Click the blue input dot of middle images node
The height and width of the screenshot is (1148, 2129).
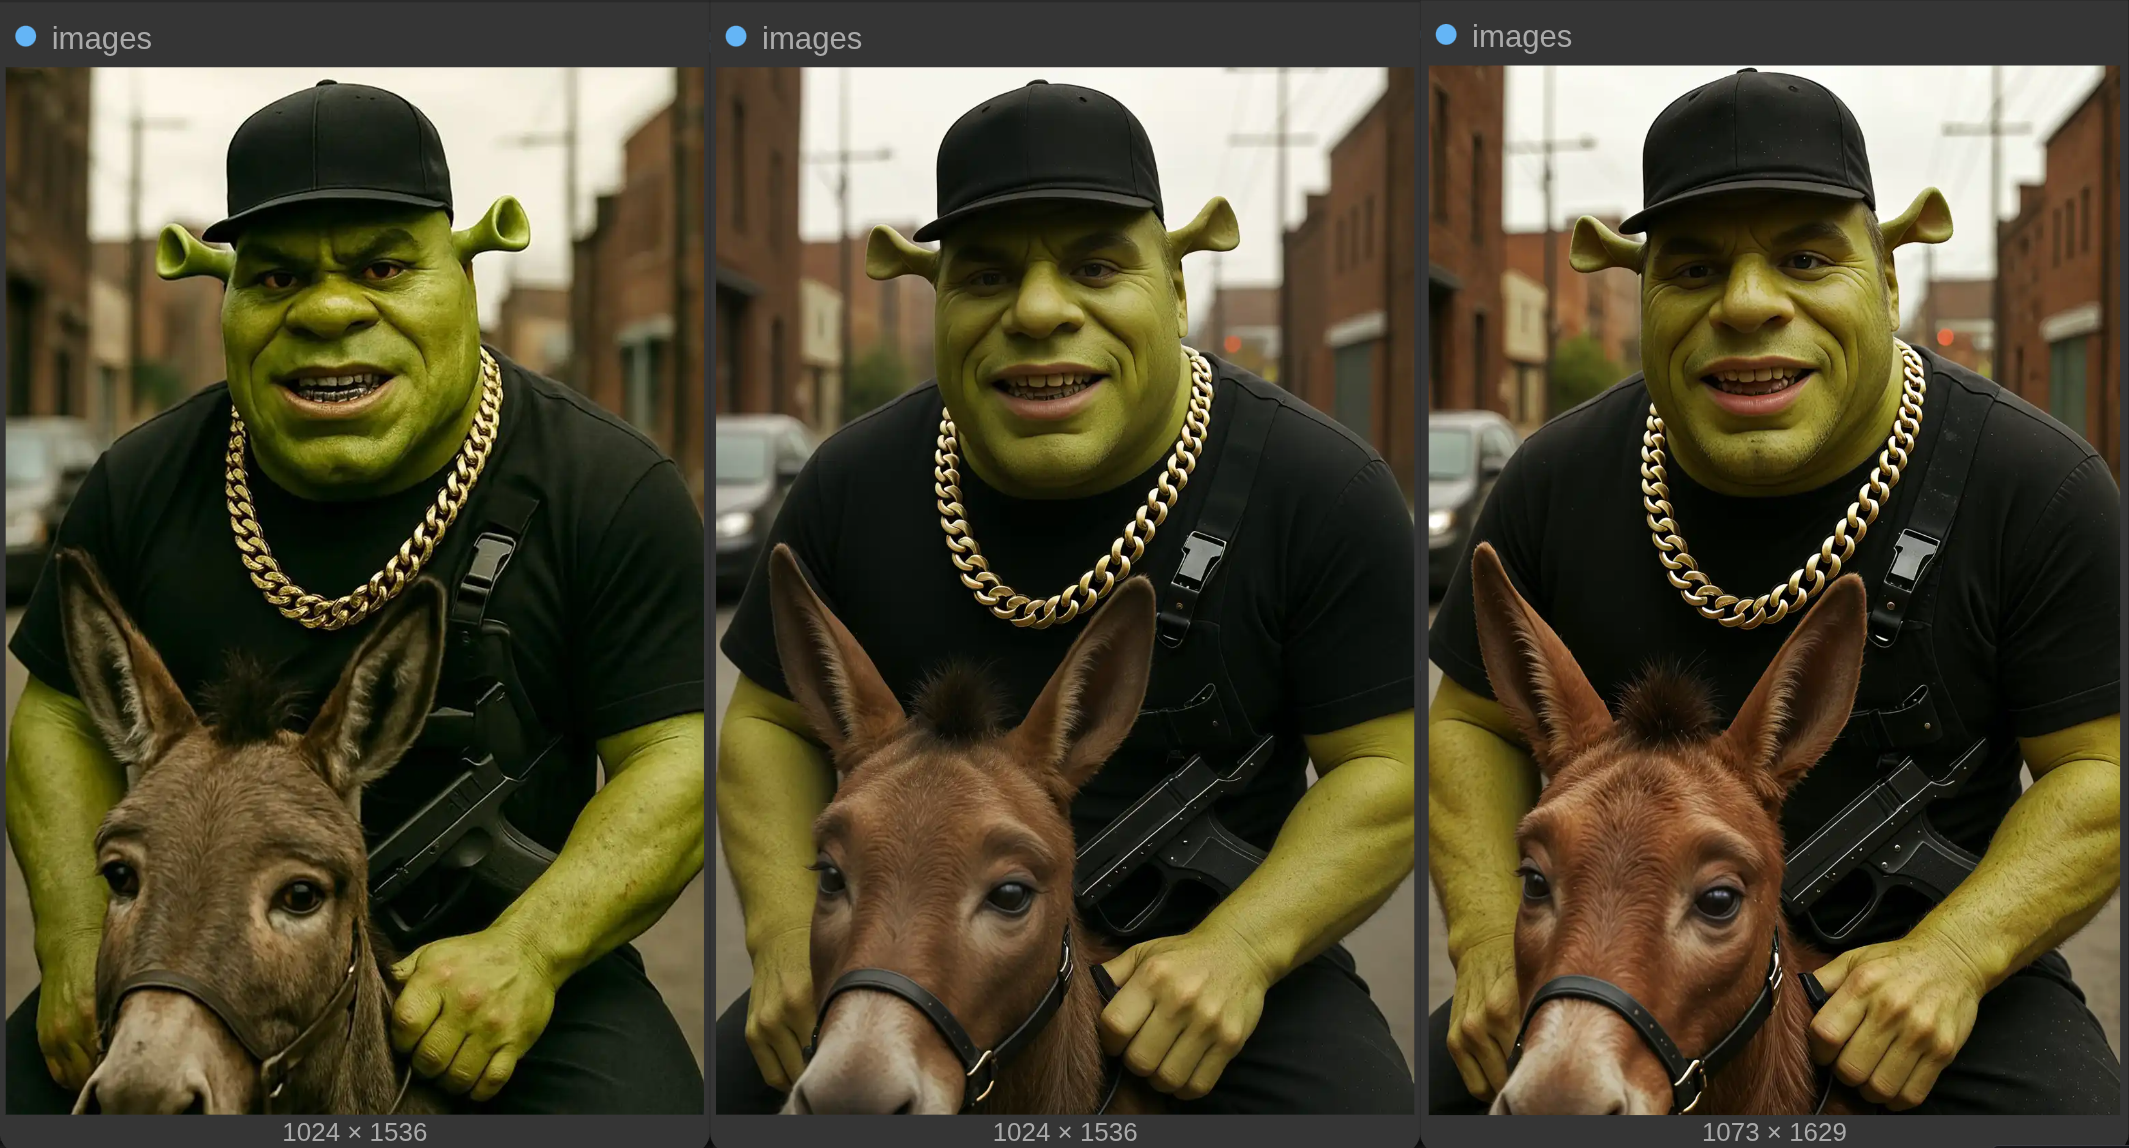tap(736, 37)
